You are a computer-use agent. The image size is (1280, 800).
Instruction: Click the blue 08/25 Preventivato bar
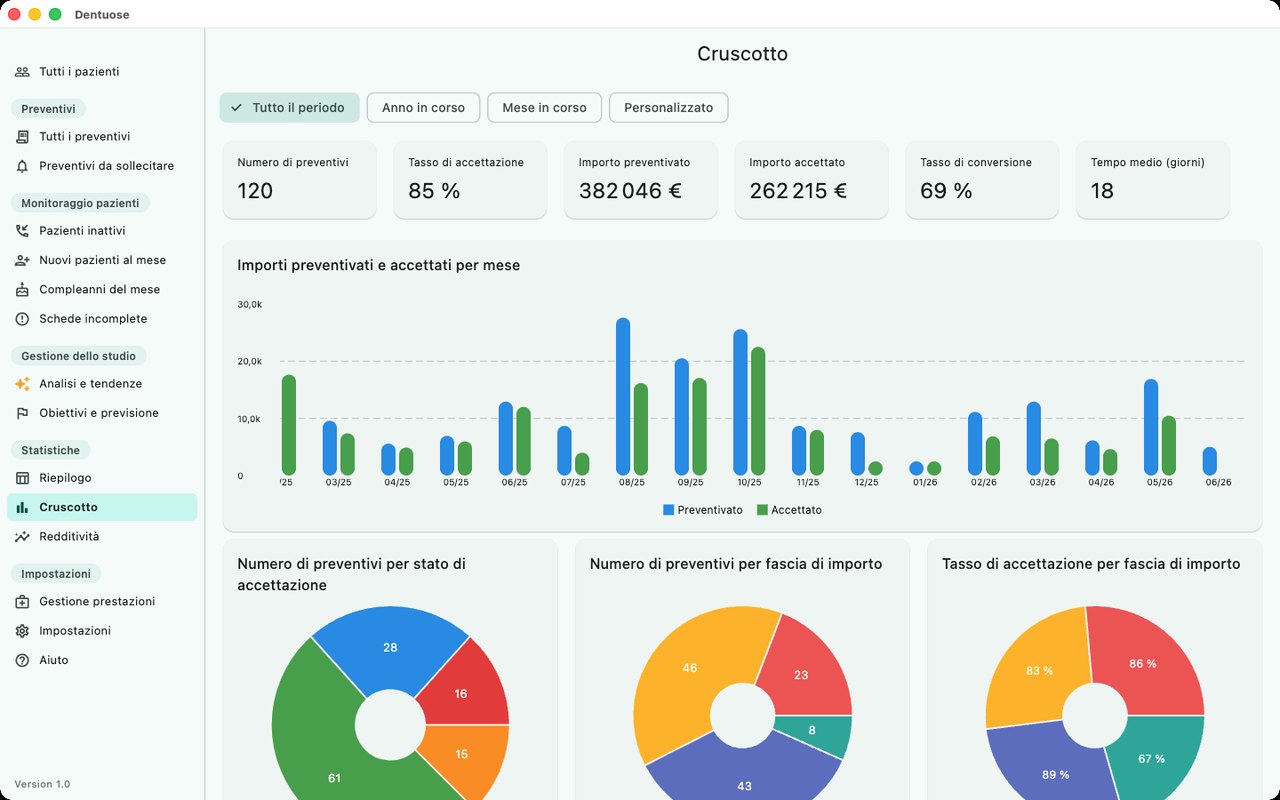623,396
